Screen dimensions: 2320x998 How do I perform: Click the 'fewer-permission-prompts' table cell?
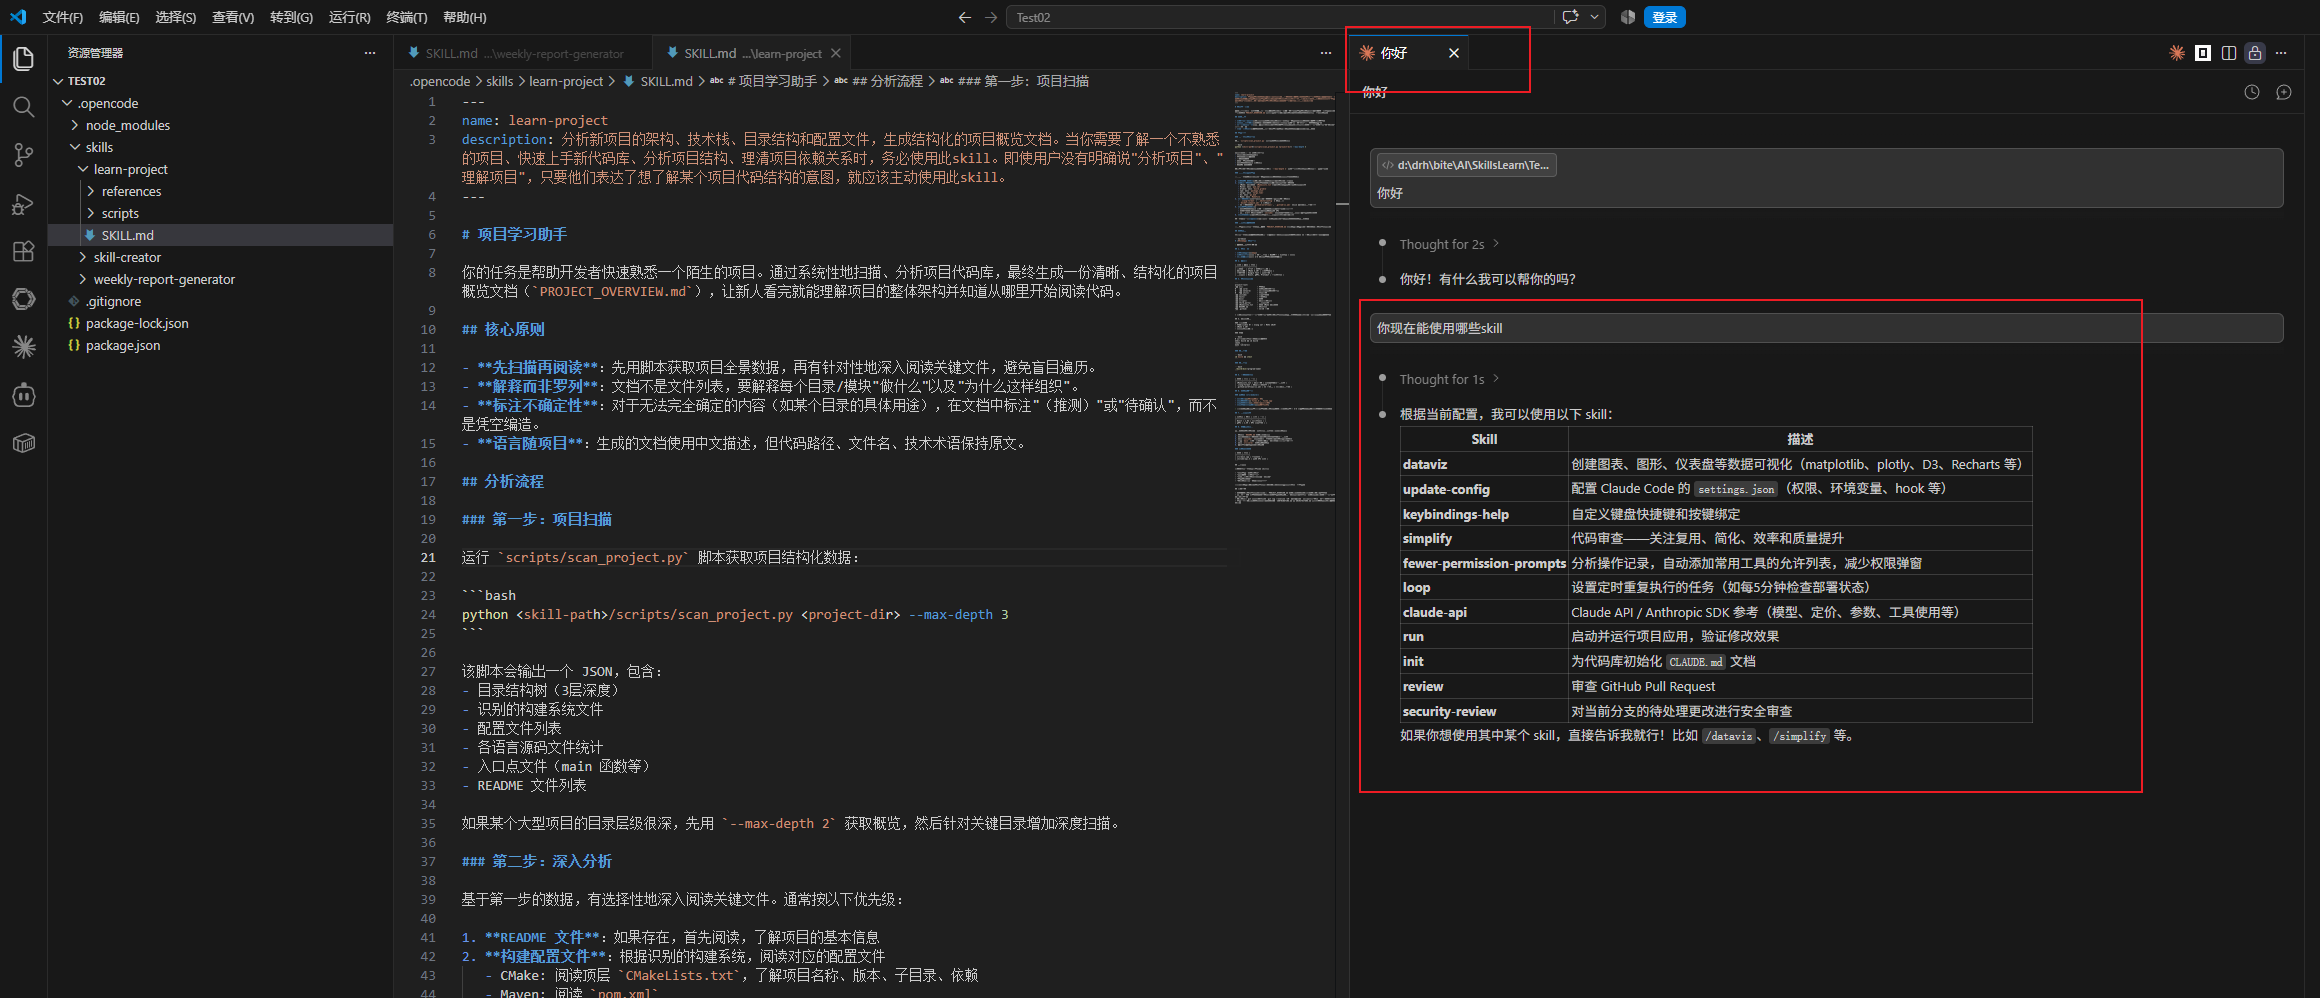coord(1484,563)
